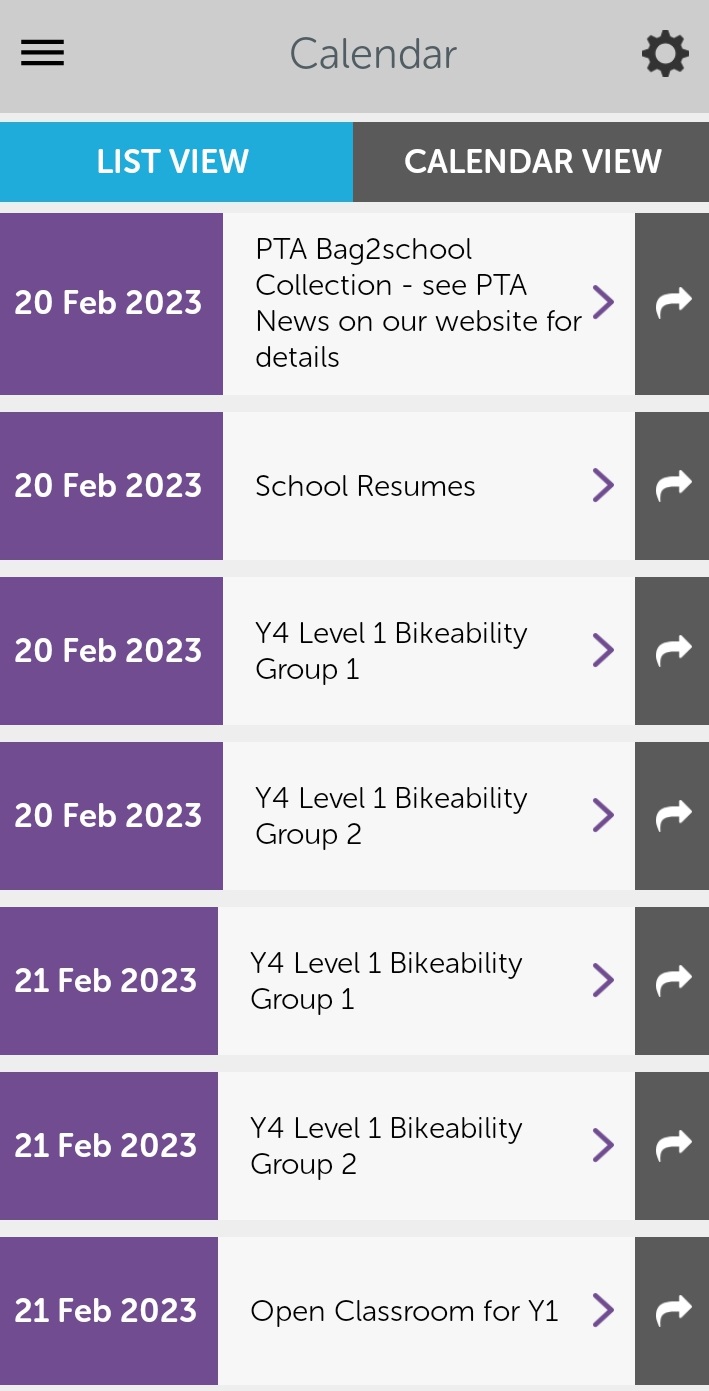Share the 20 Feb Bikeability Group 1 event
The image size is (709, 1391).
point(672,651)
